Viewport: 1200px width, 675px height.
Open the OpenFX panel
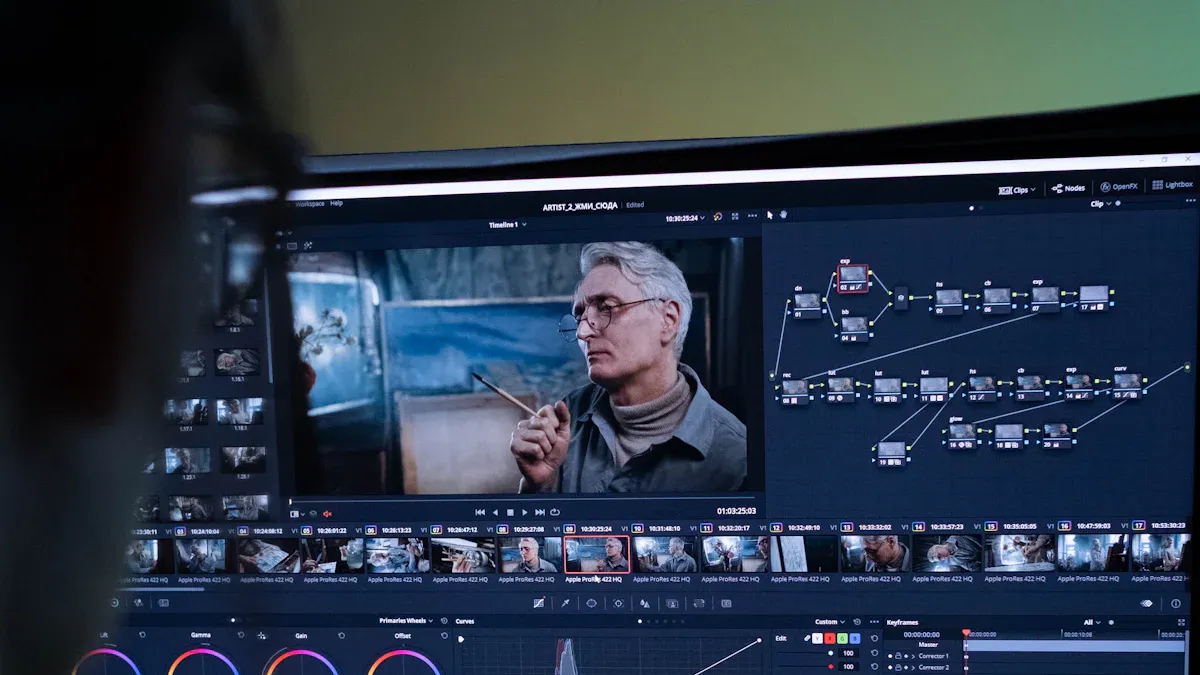(x=1119, y=187)
